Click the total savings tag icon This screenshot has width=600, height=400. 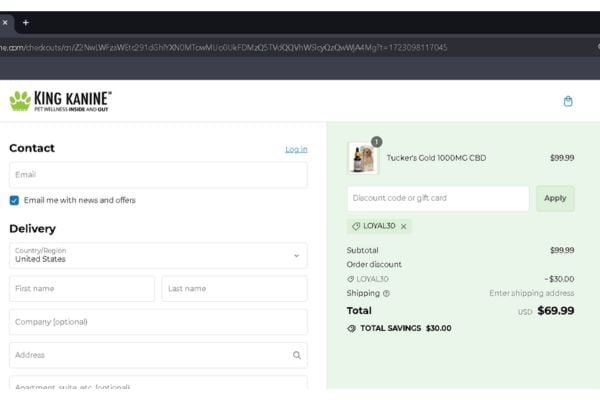tap(351, 328)
